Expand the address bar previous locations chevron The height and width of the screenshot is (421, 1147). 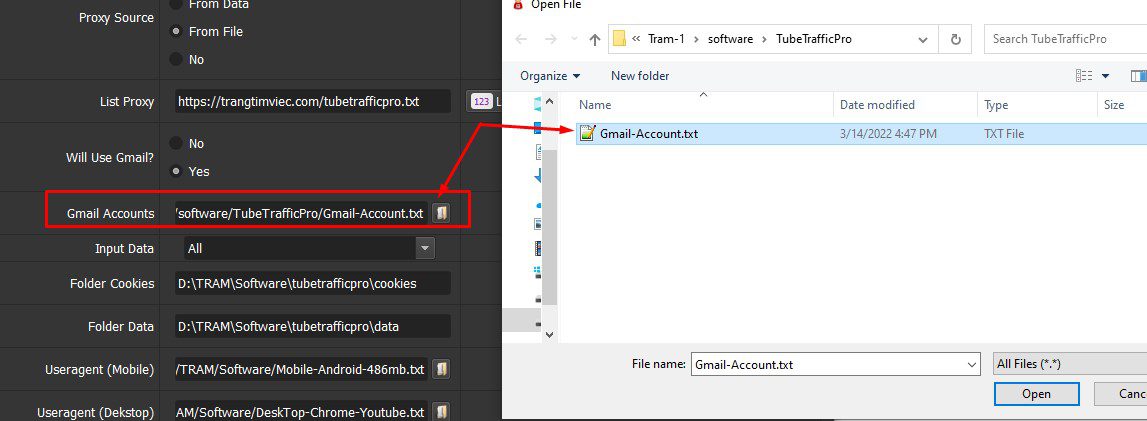(925, 39)
